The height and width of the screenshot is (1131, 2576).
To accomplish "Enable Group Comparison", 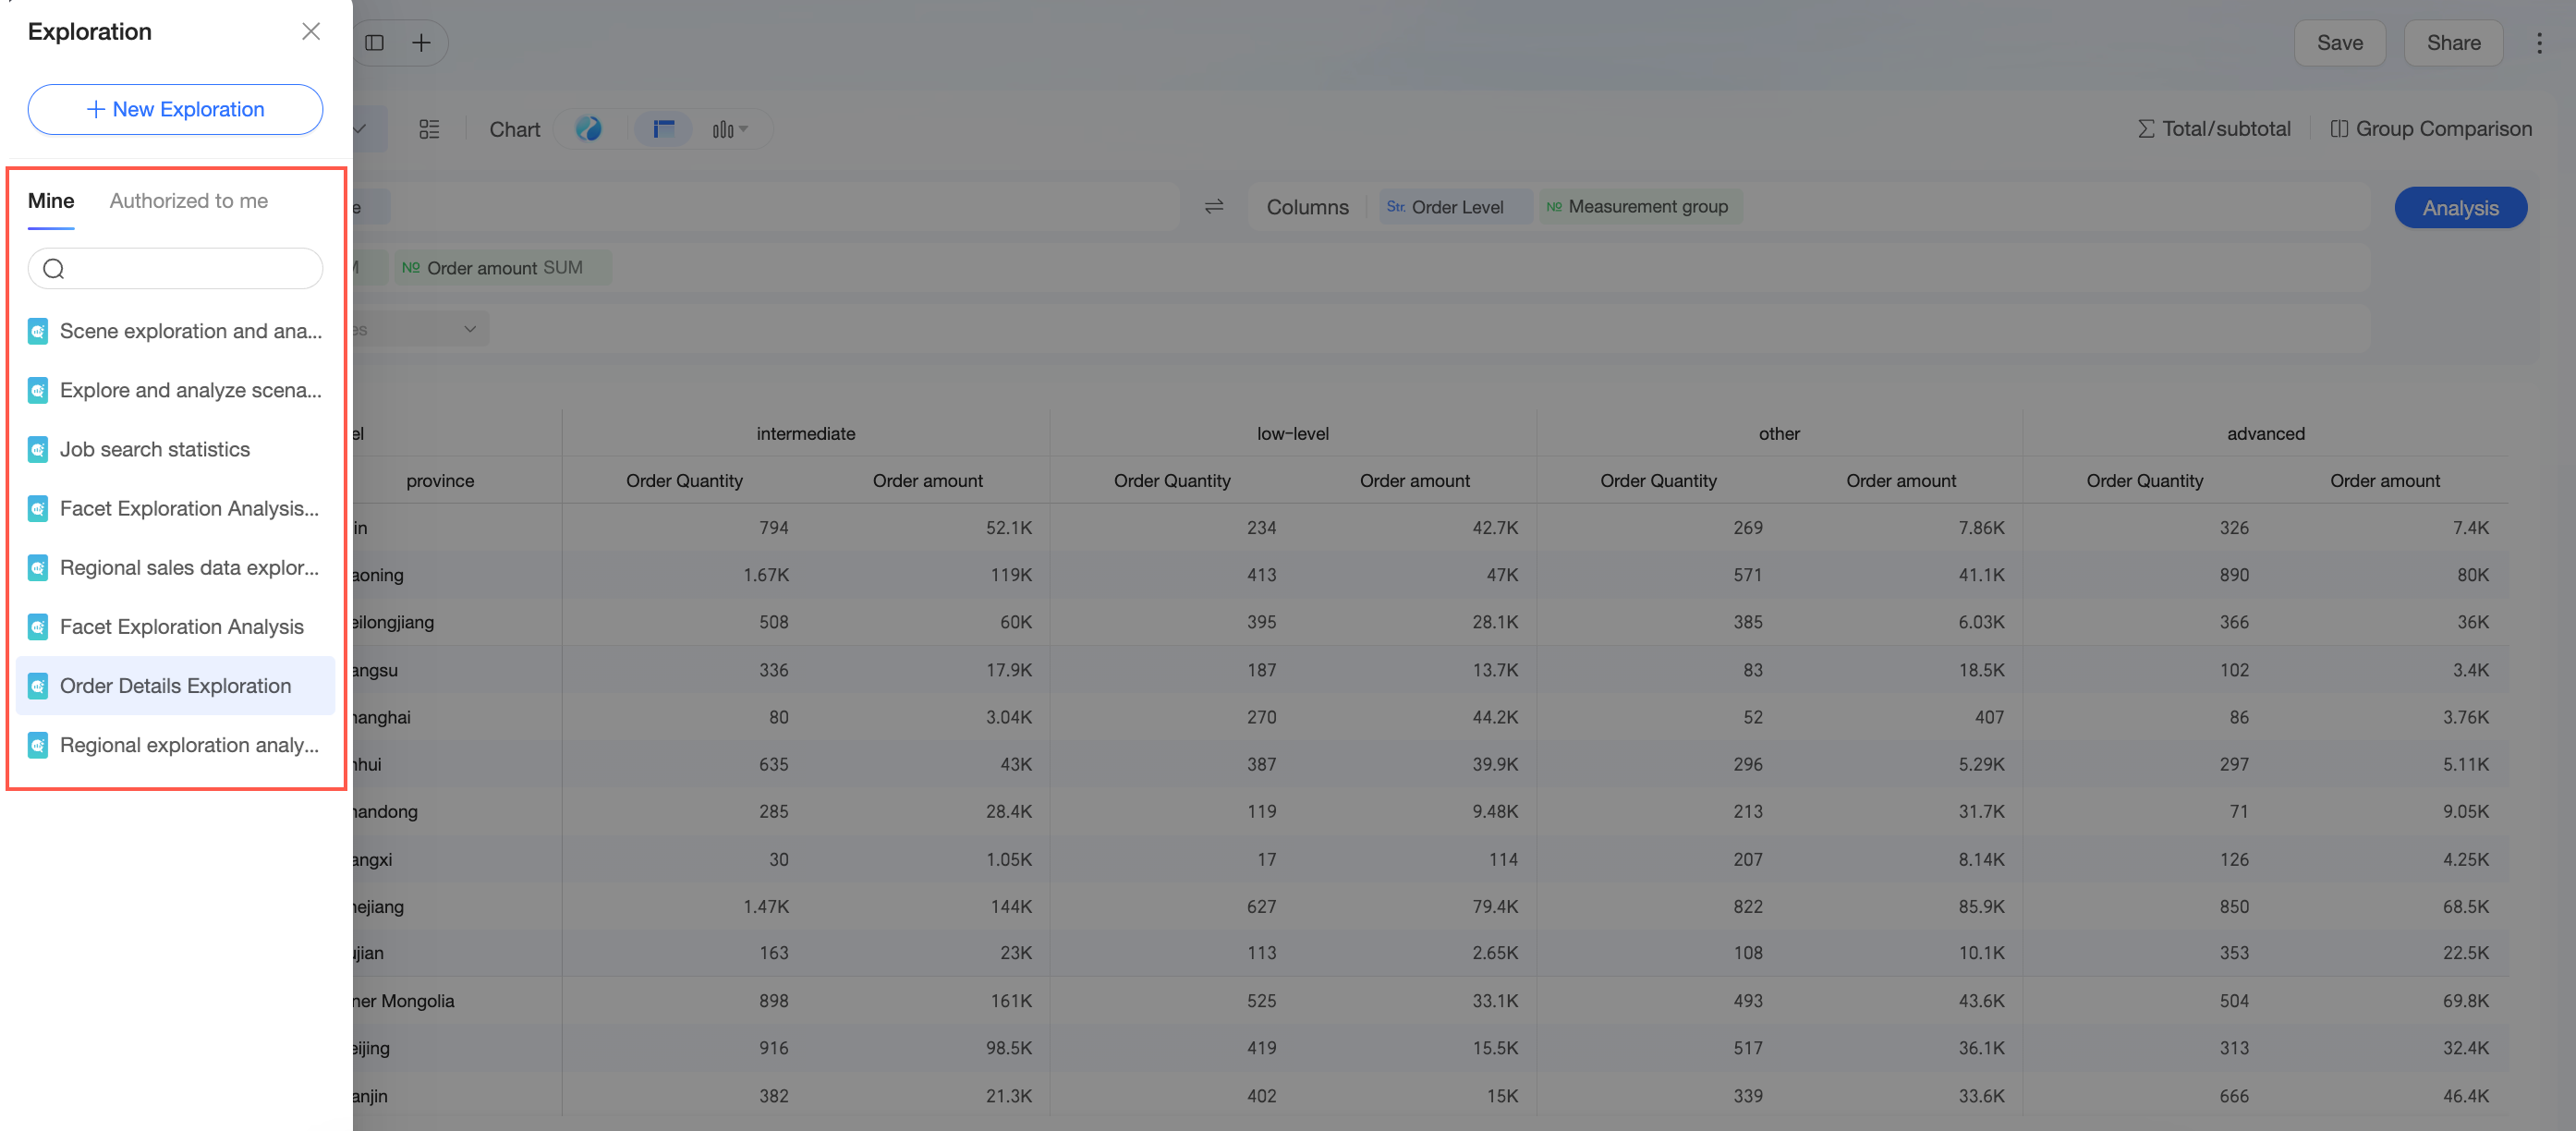I will click(x=2430, y=129).
